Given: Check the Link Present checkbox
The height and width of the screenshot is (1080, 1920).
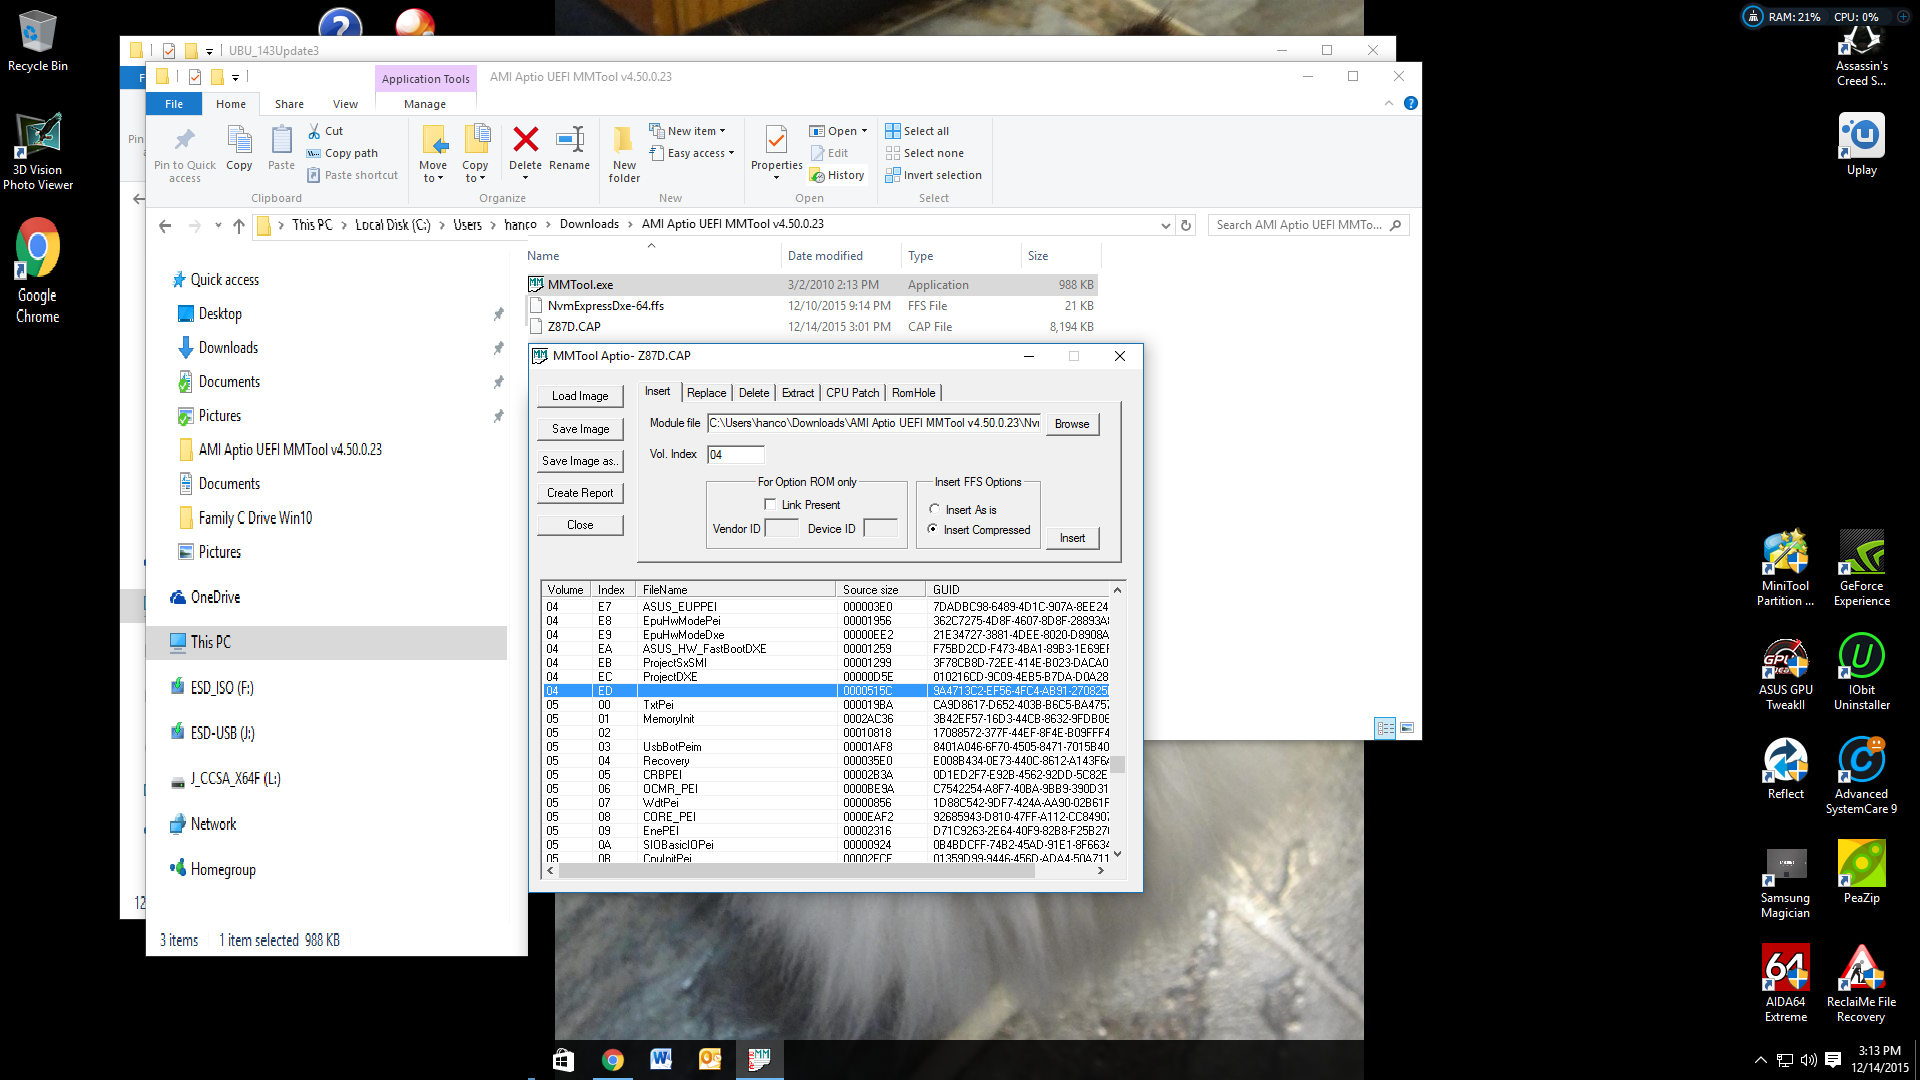Looking at the screenshot, I should (x=769, y=505).
